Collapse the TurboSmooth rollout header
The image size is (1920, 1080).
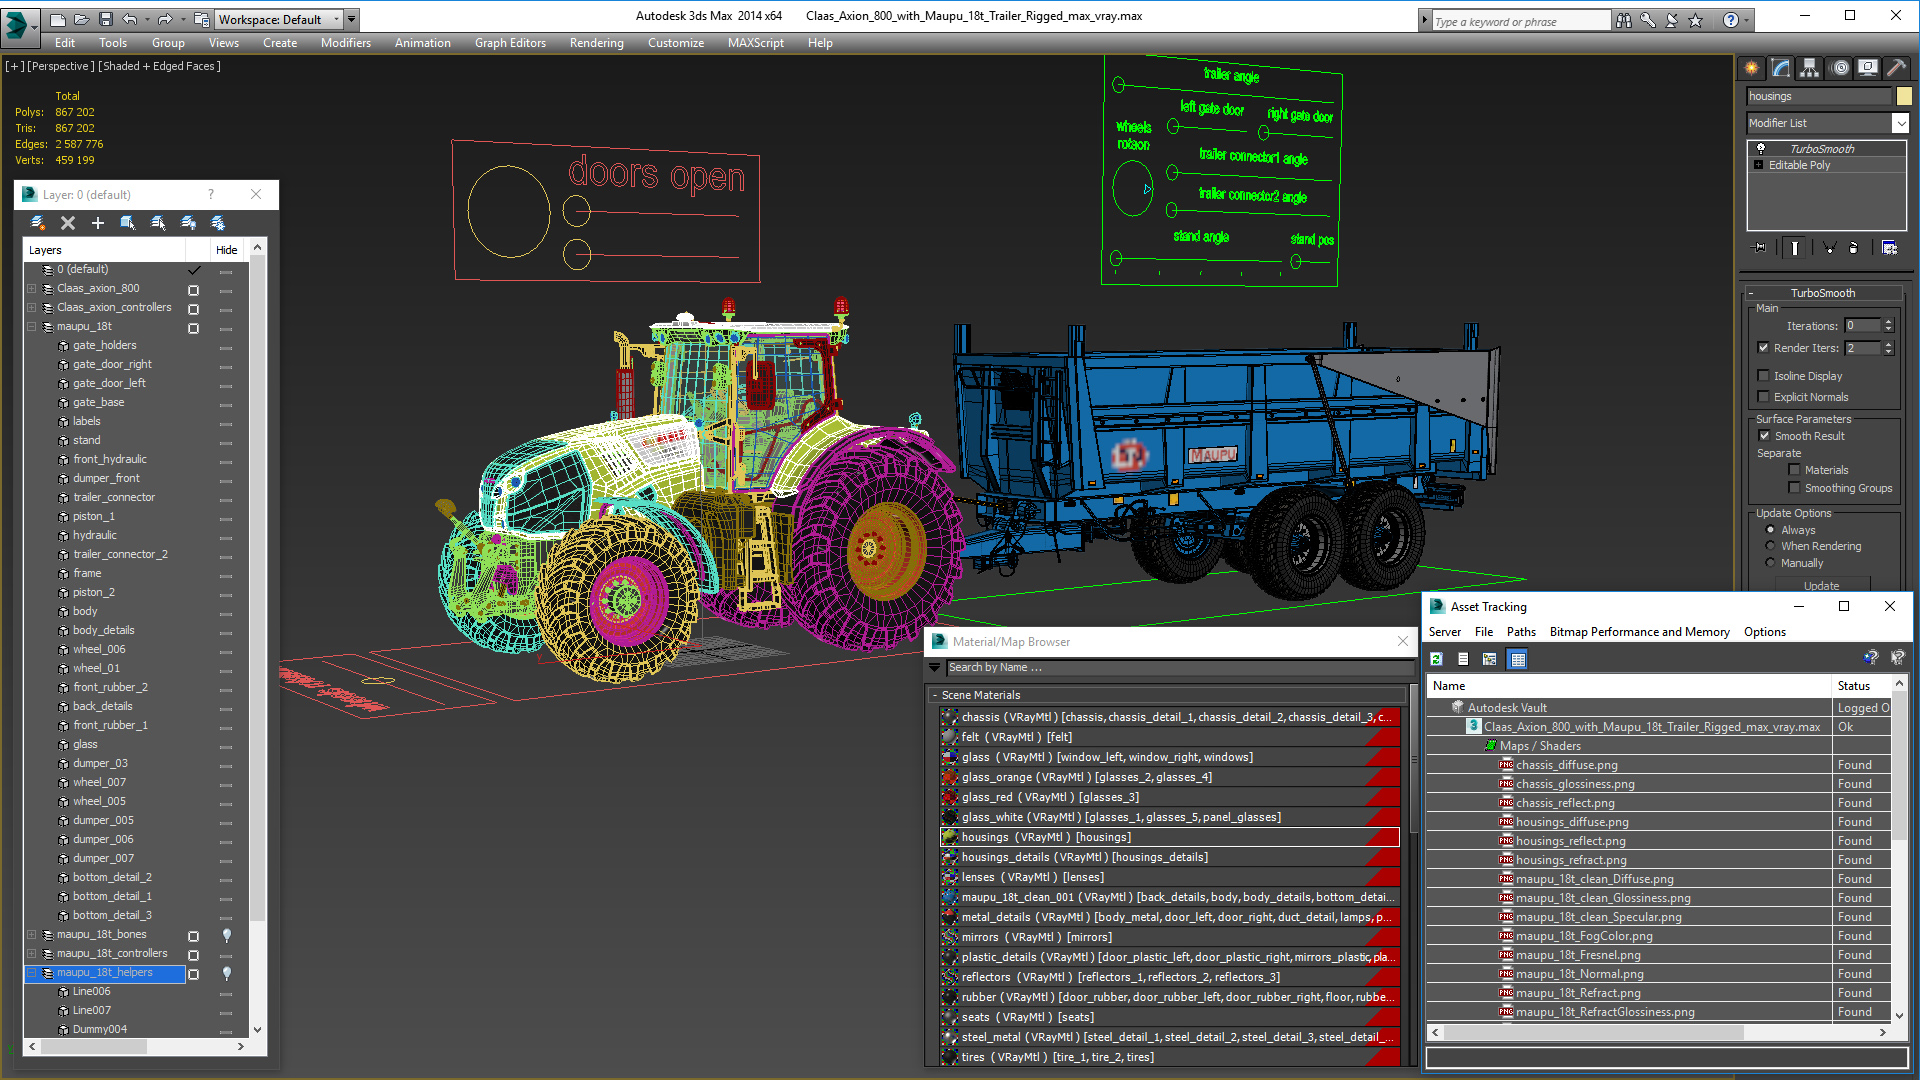1822,293
